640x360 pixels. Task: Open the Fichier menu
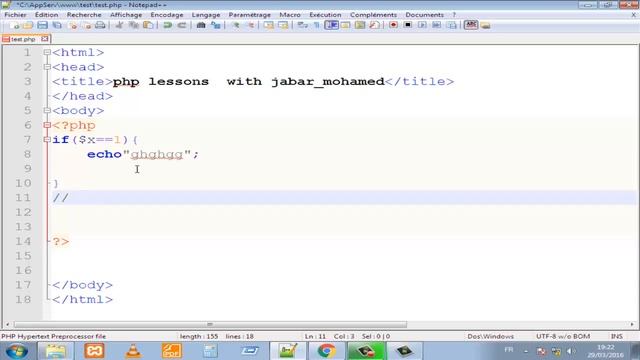click(x=15, y=15)
